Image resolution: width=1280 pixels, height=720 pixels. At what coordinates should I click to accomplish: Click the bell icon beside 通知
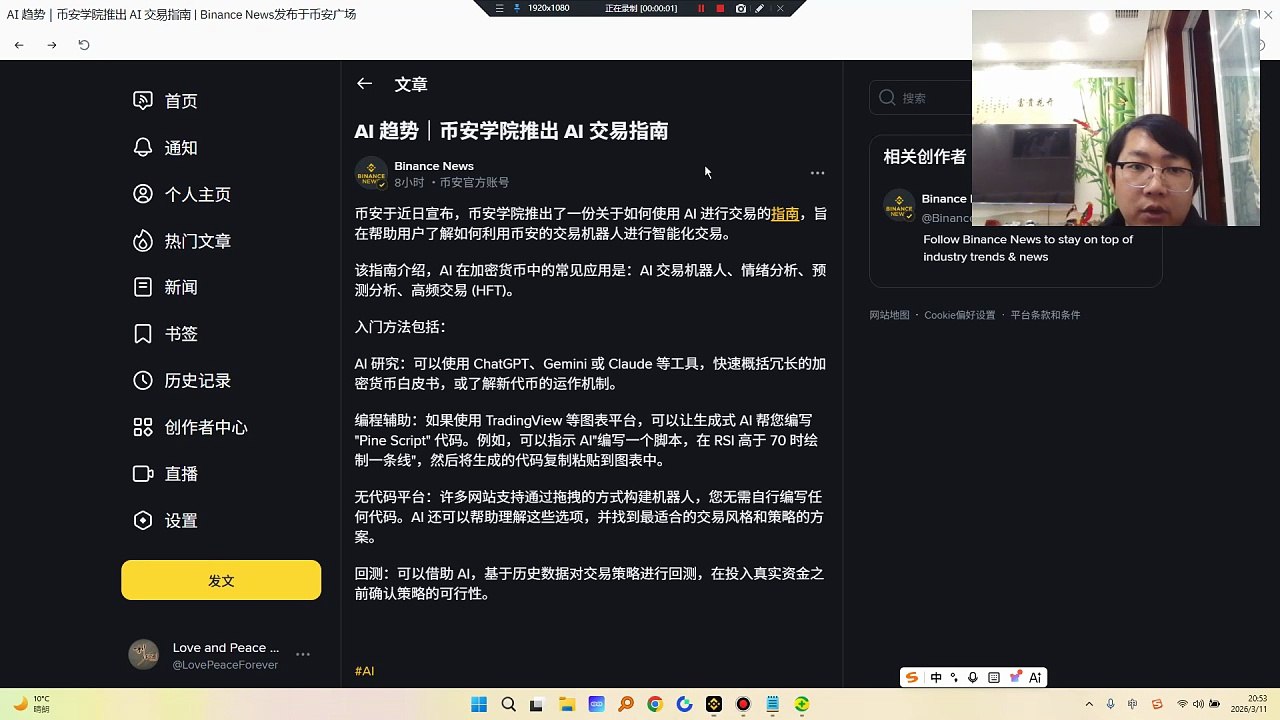coord(143,147)
